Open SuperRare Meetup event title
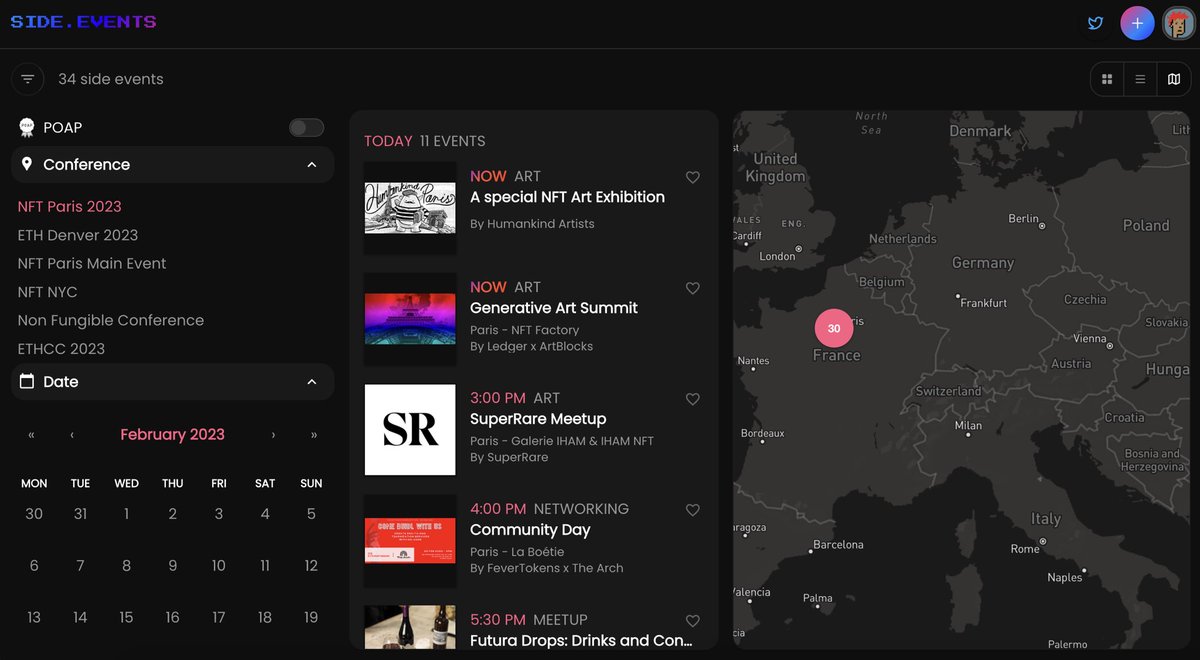The height and width of the screenshot is (660, 1200). 538,419
